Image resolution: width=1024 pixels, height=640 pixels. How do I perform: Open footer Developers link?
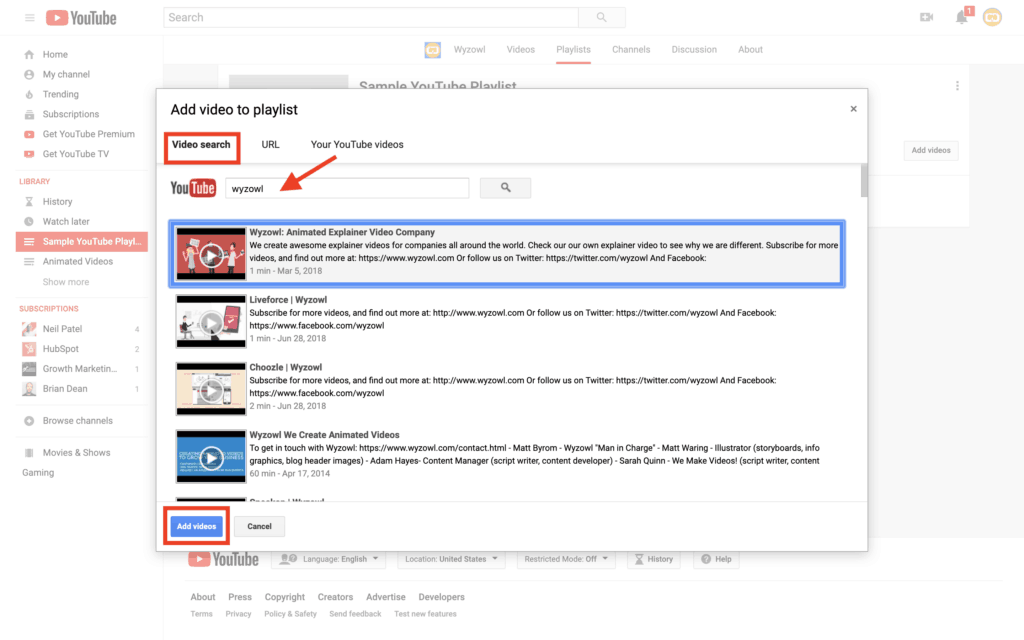point(441,597)
